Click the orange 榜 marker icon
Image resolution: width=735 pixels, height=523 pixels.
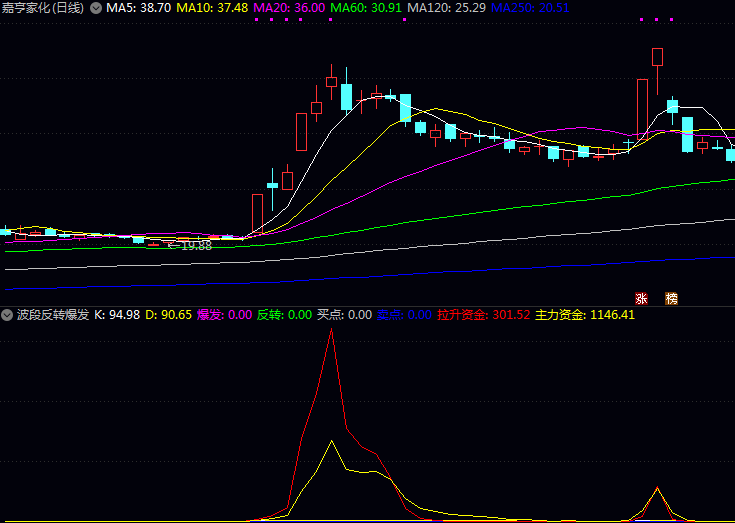coord(671,298)
